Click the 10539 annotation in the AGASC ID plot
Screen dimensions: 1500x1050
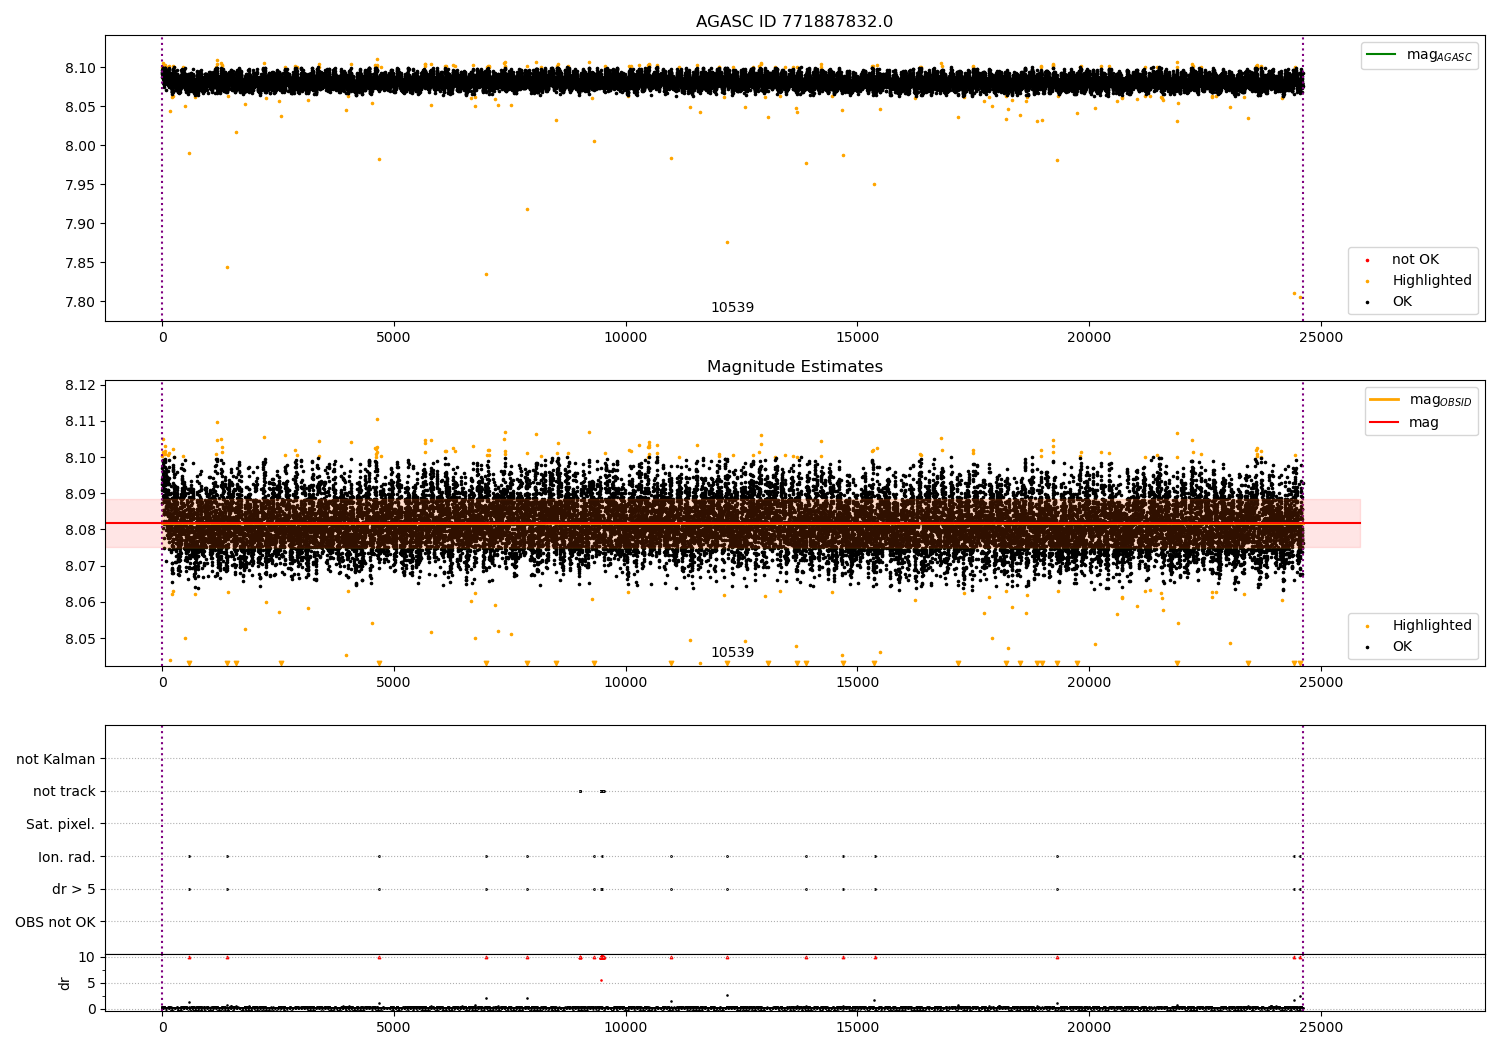point(732,308)
